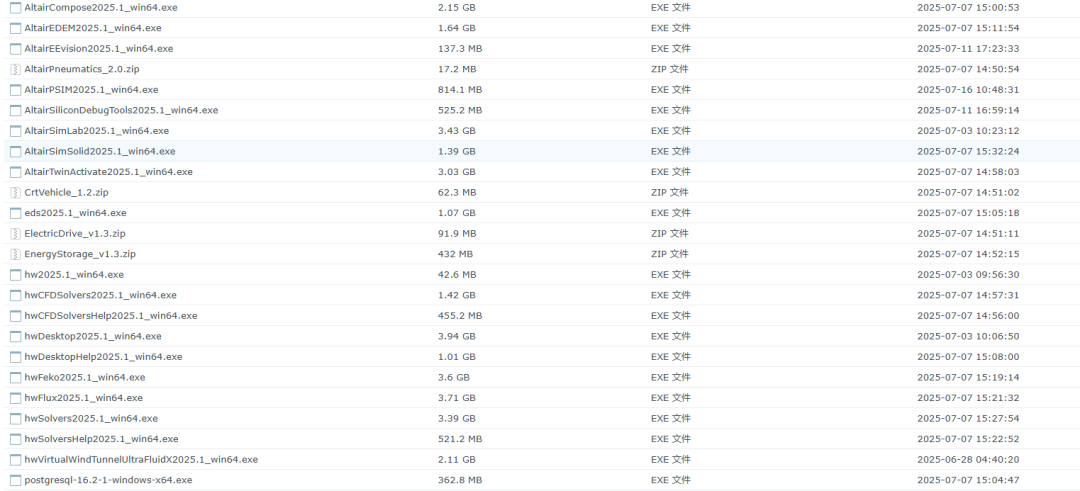
Task: Click the date 2025-06-28 04:40:20
Action: click(968, 459)
